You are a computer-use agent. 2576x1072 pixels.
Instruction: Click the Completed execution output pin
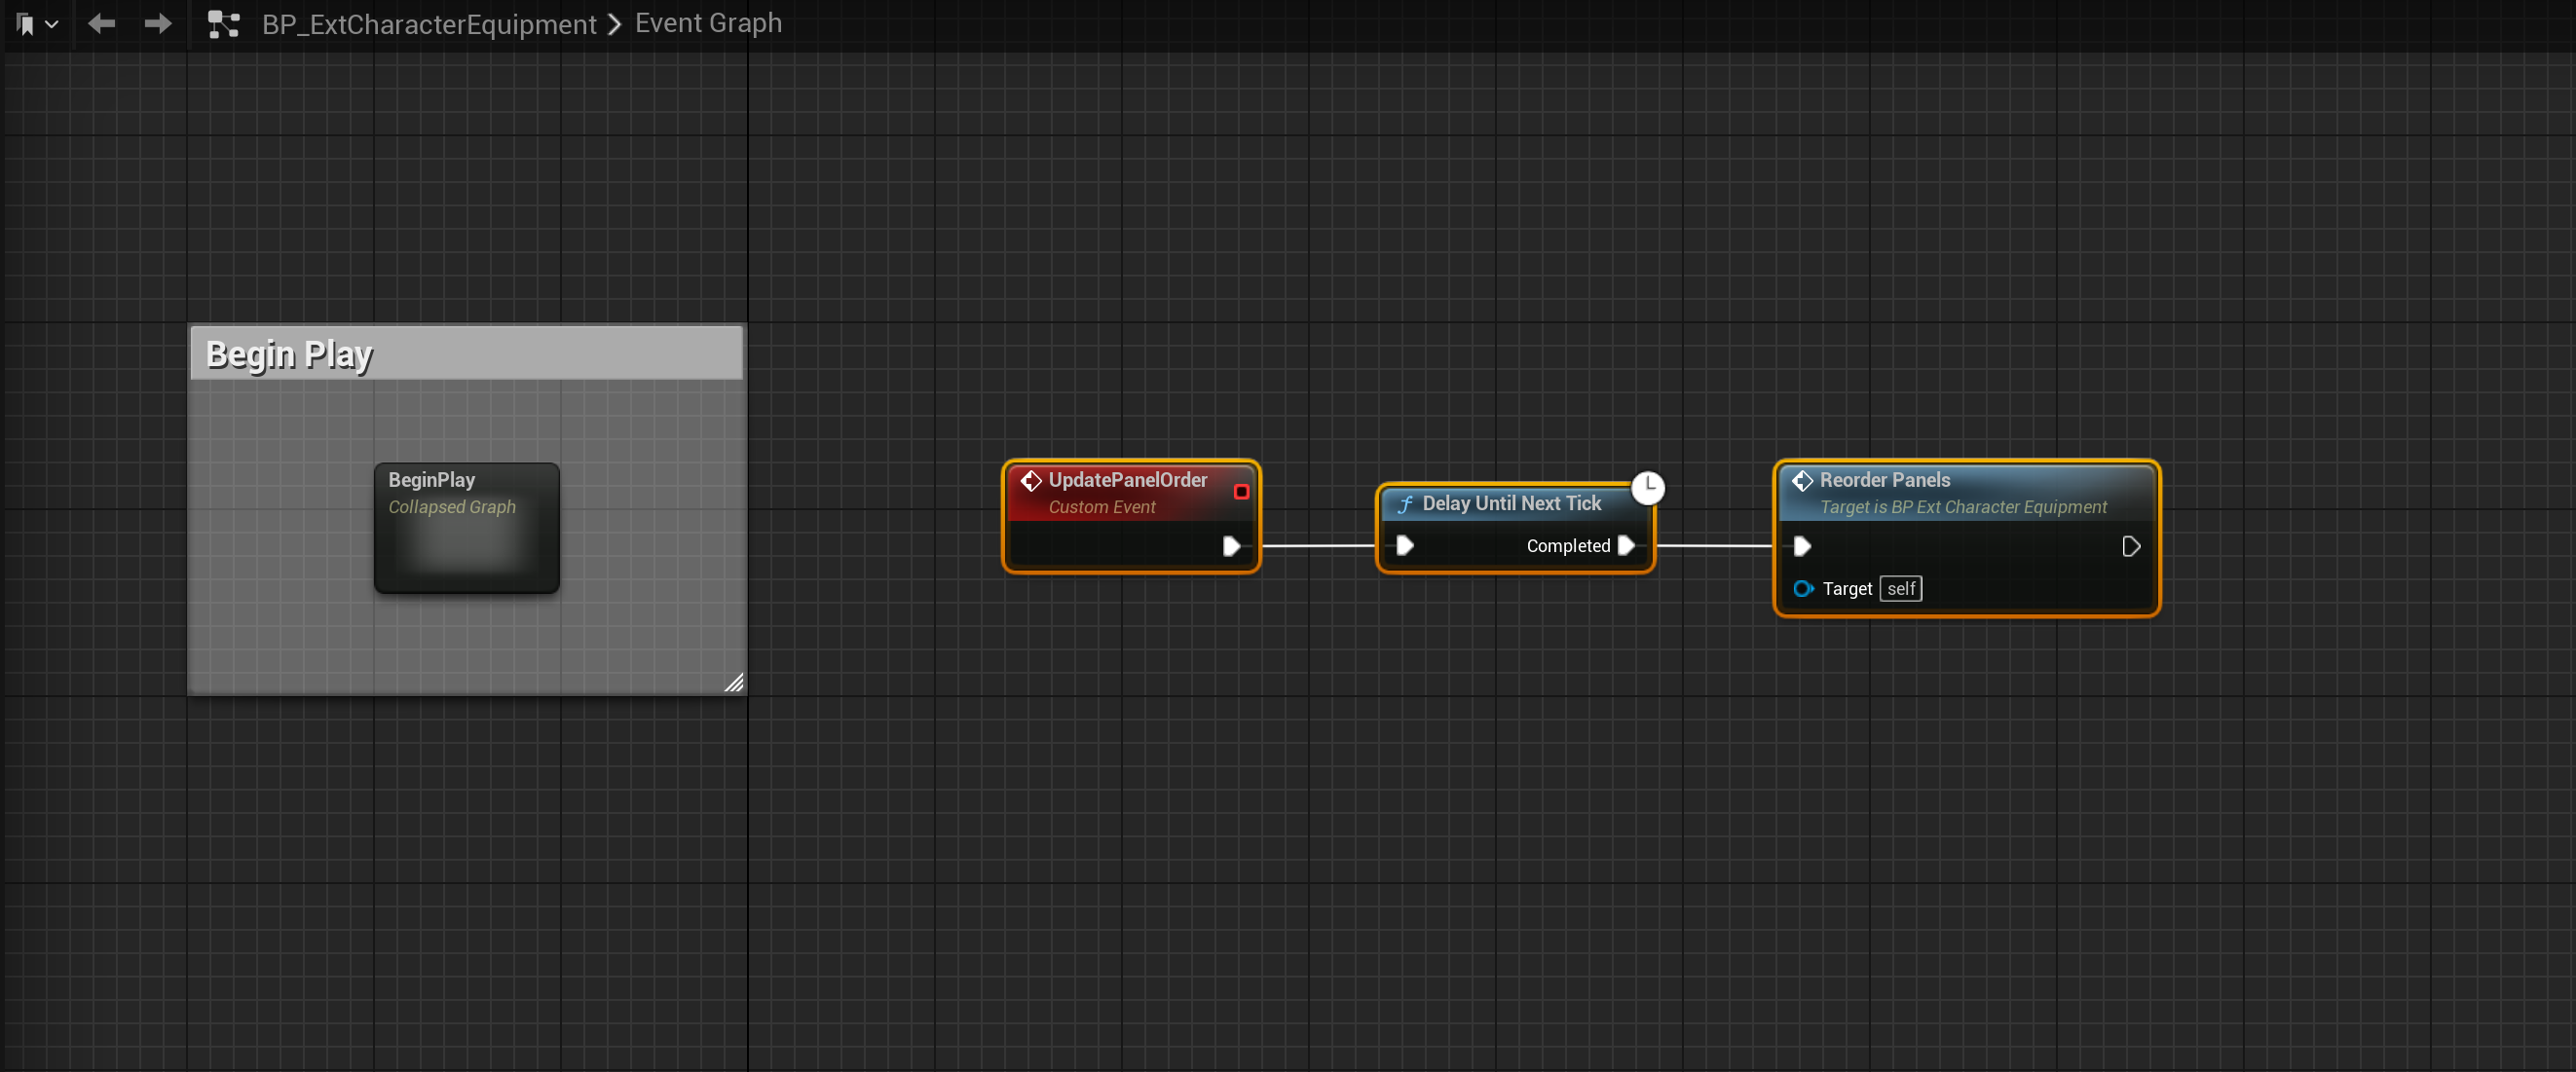1626,546
